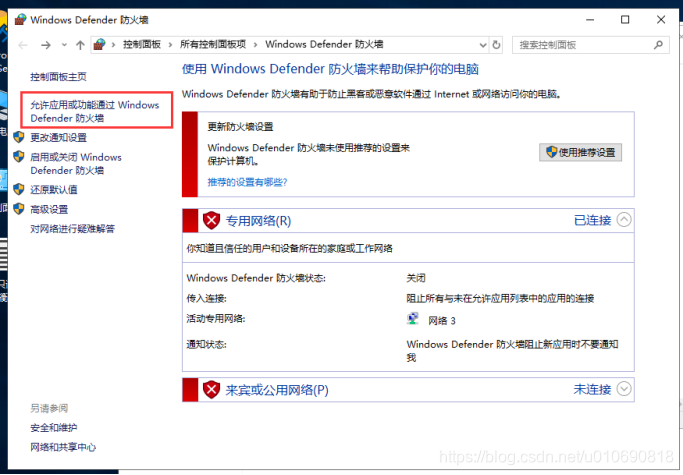Viewport: 683px width, 475px height.
Task: Click red shield icon for 专用网络
Action: (x=212, y=221)
